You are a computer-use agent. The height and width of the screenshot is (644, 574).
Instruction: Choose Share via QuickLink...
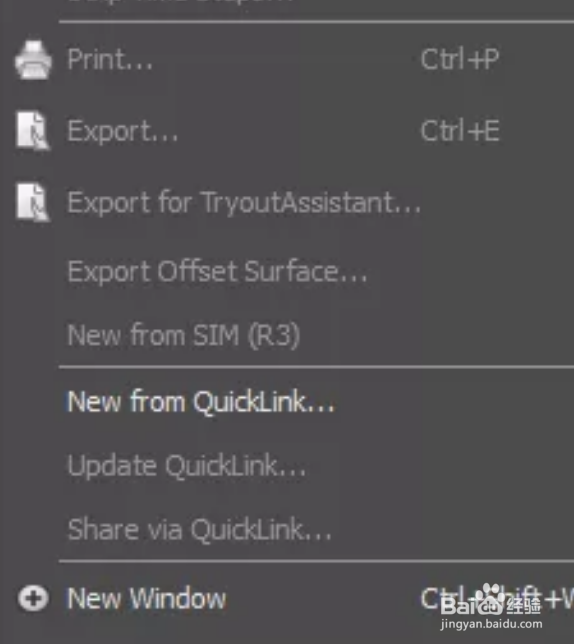(x=200, y=529)
